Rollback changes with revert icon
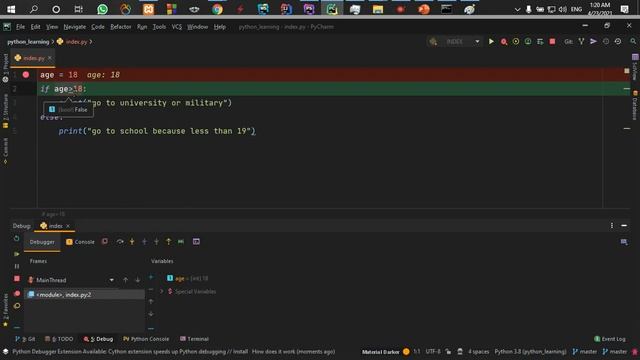 pyautogui.click(x=618, y=42)
